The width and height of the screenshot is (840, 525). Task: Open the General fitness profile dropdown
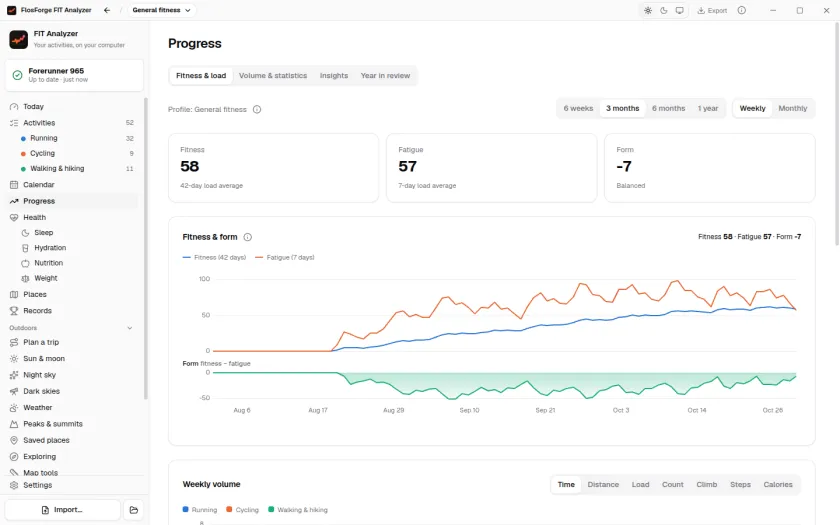click(162, 10)
